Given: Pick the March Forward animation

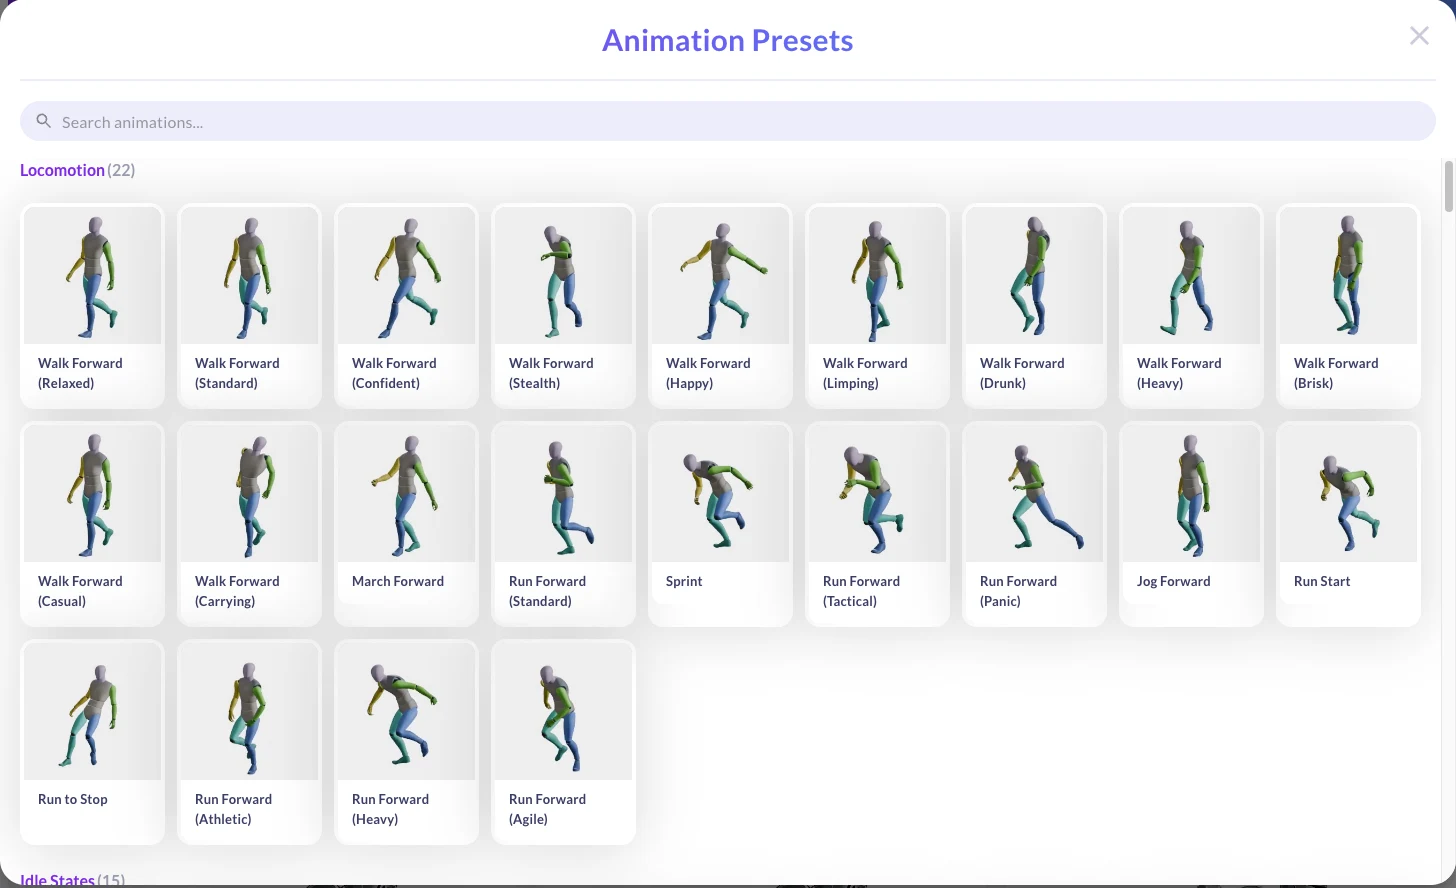Looking at the screenshot, I should (x=406, y=524).
